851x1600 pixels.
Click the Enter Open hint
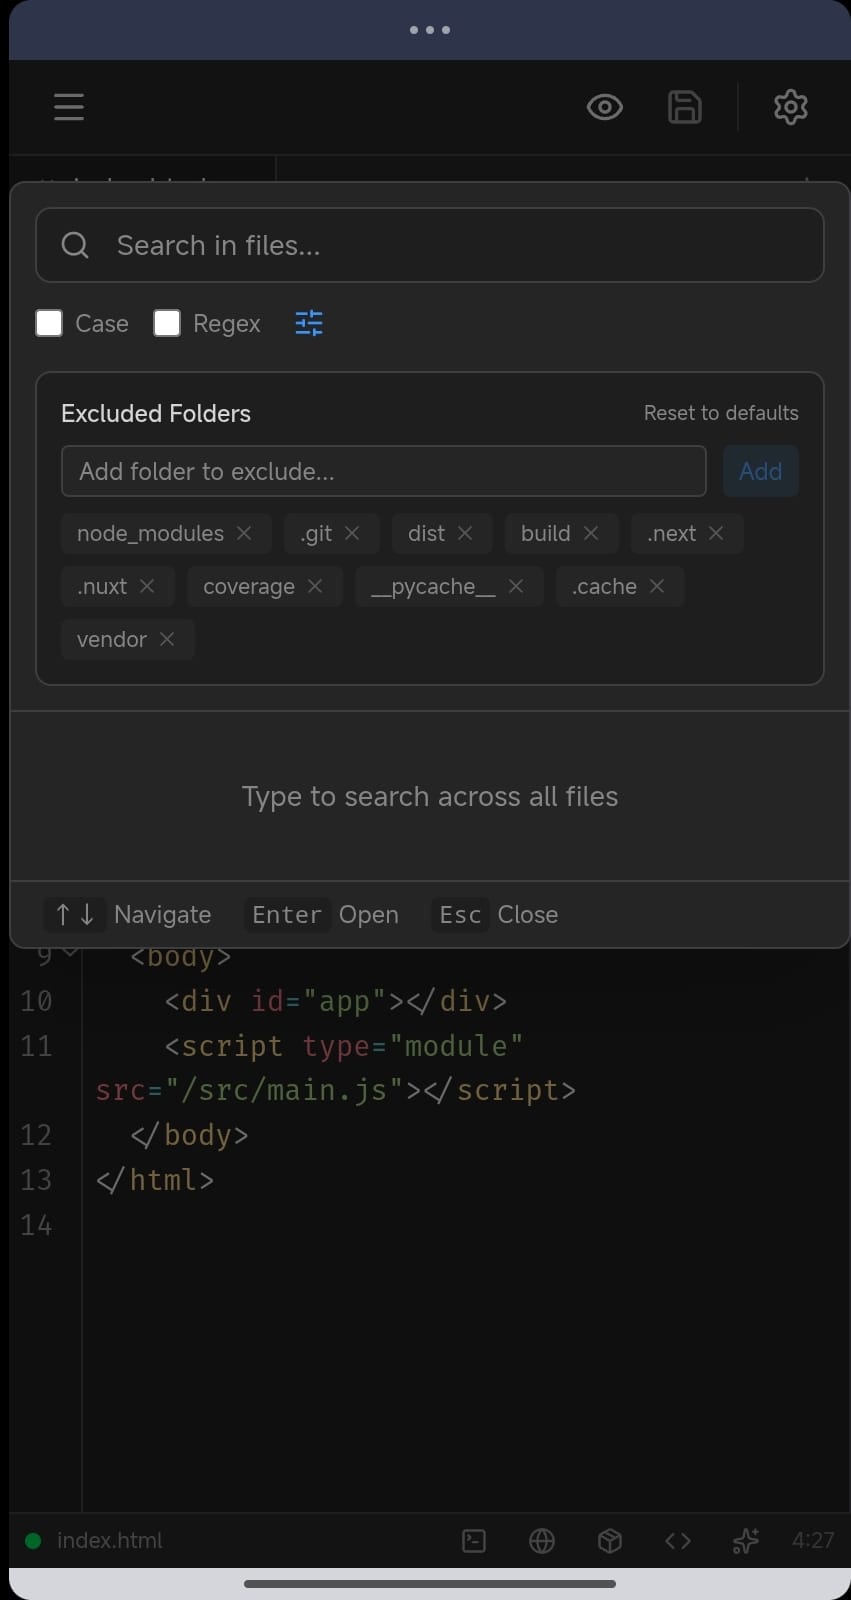pos(322,915)
